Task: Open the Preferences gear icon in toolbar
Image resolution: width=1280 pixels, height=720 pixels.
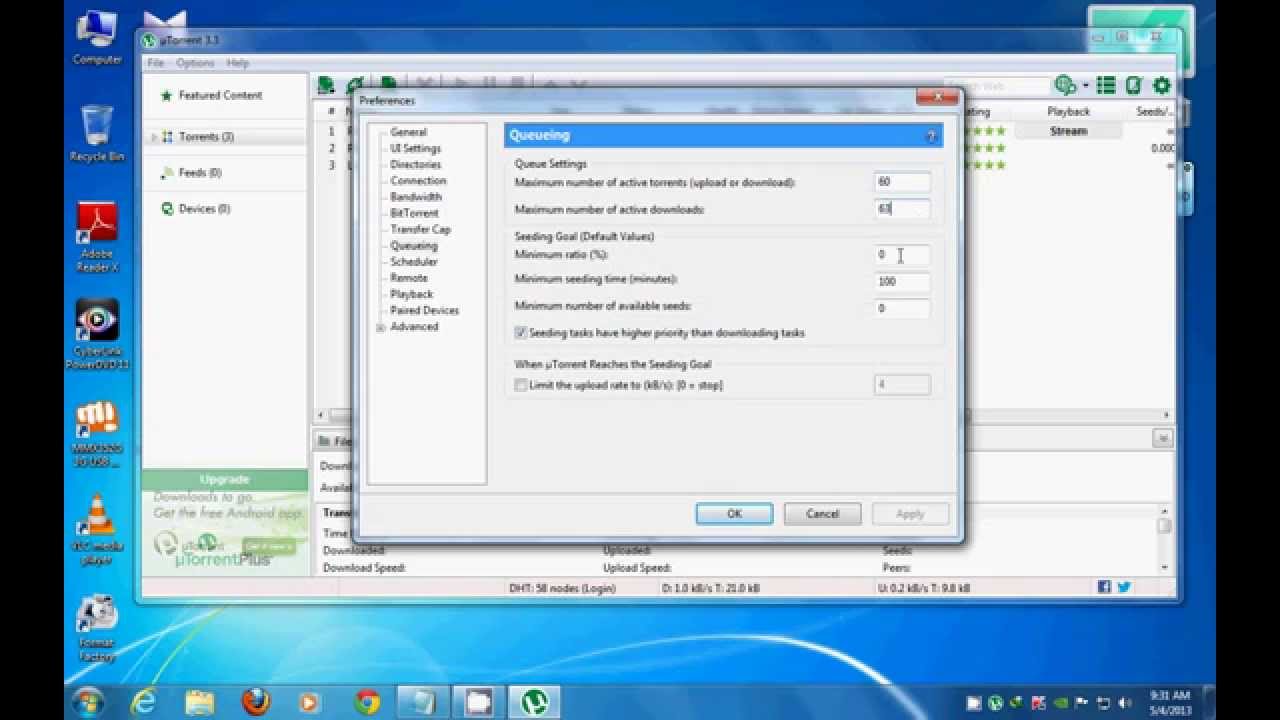Action: (1162, 86)
